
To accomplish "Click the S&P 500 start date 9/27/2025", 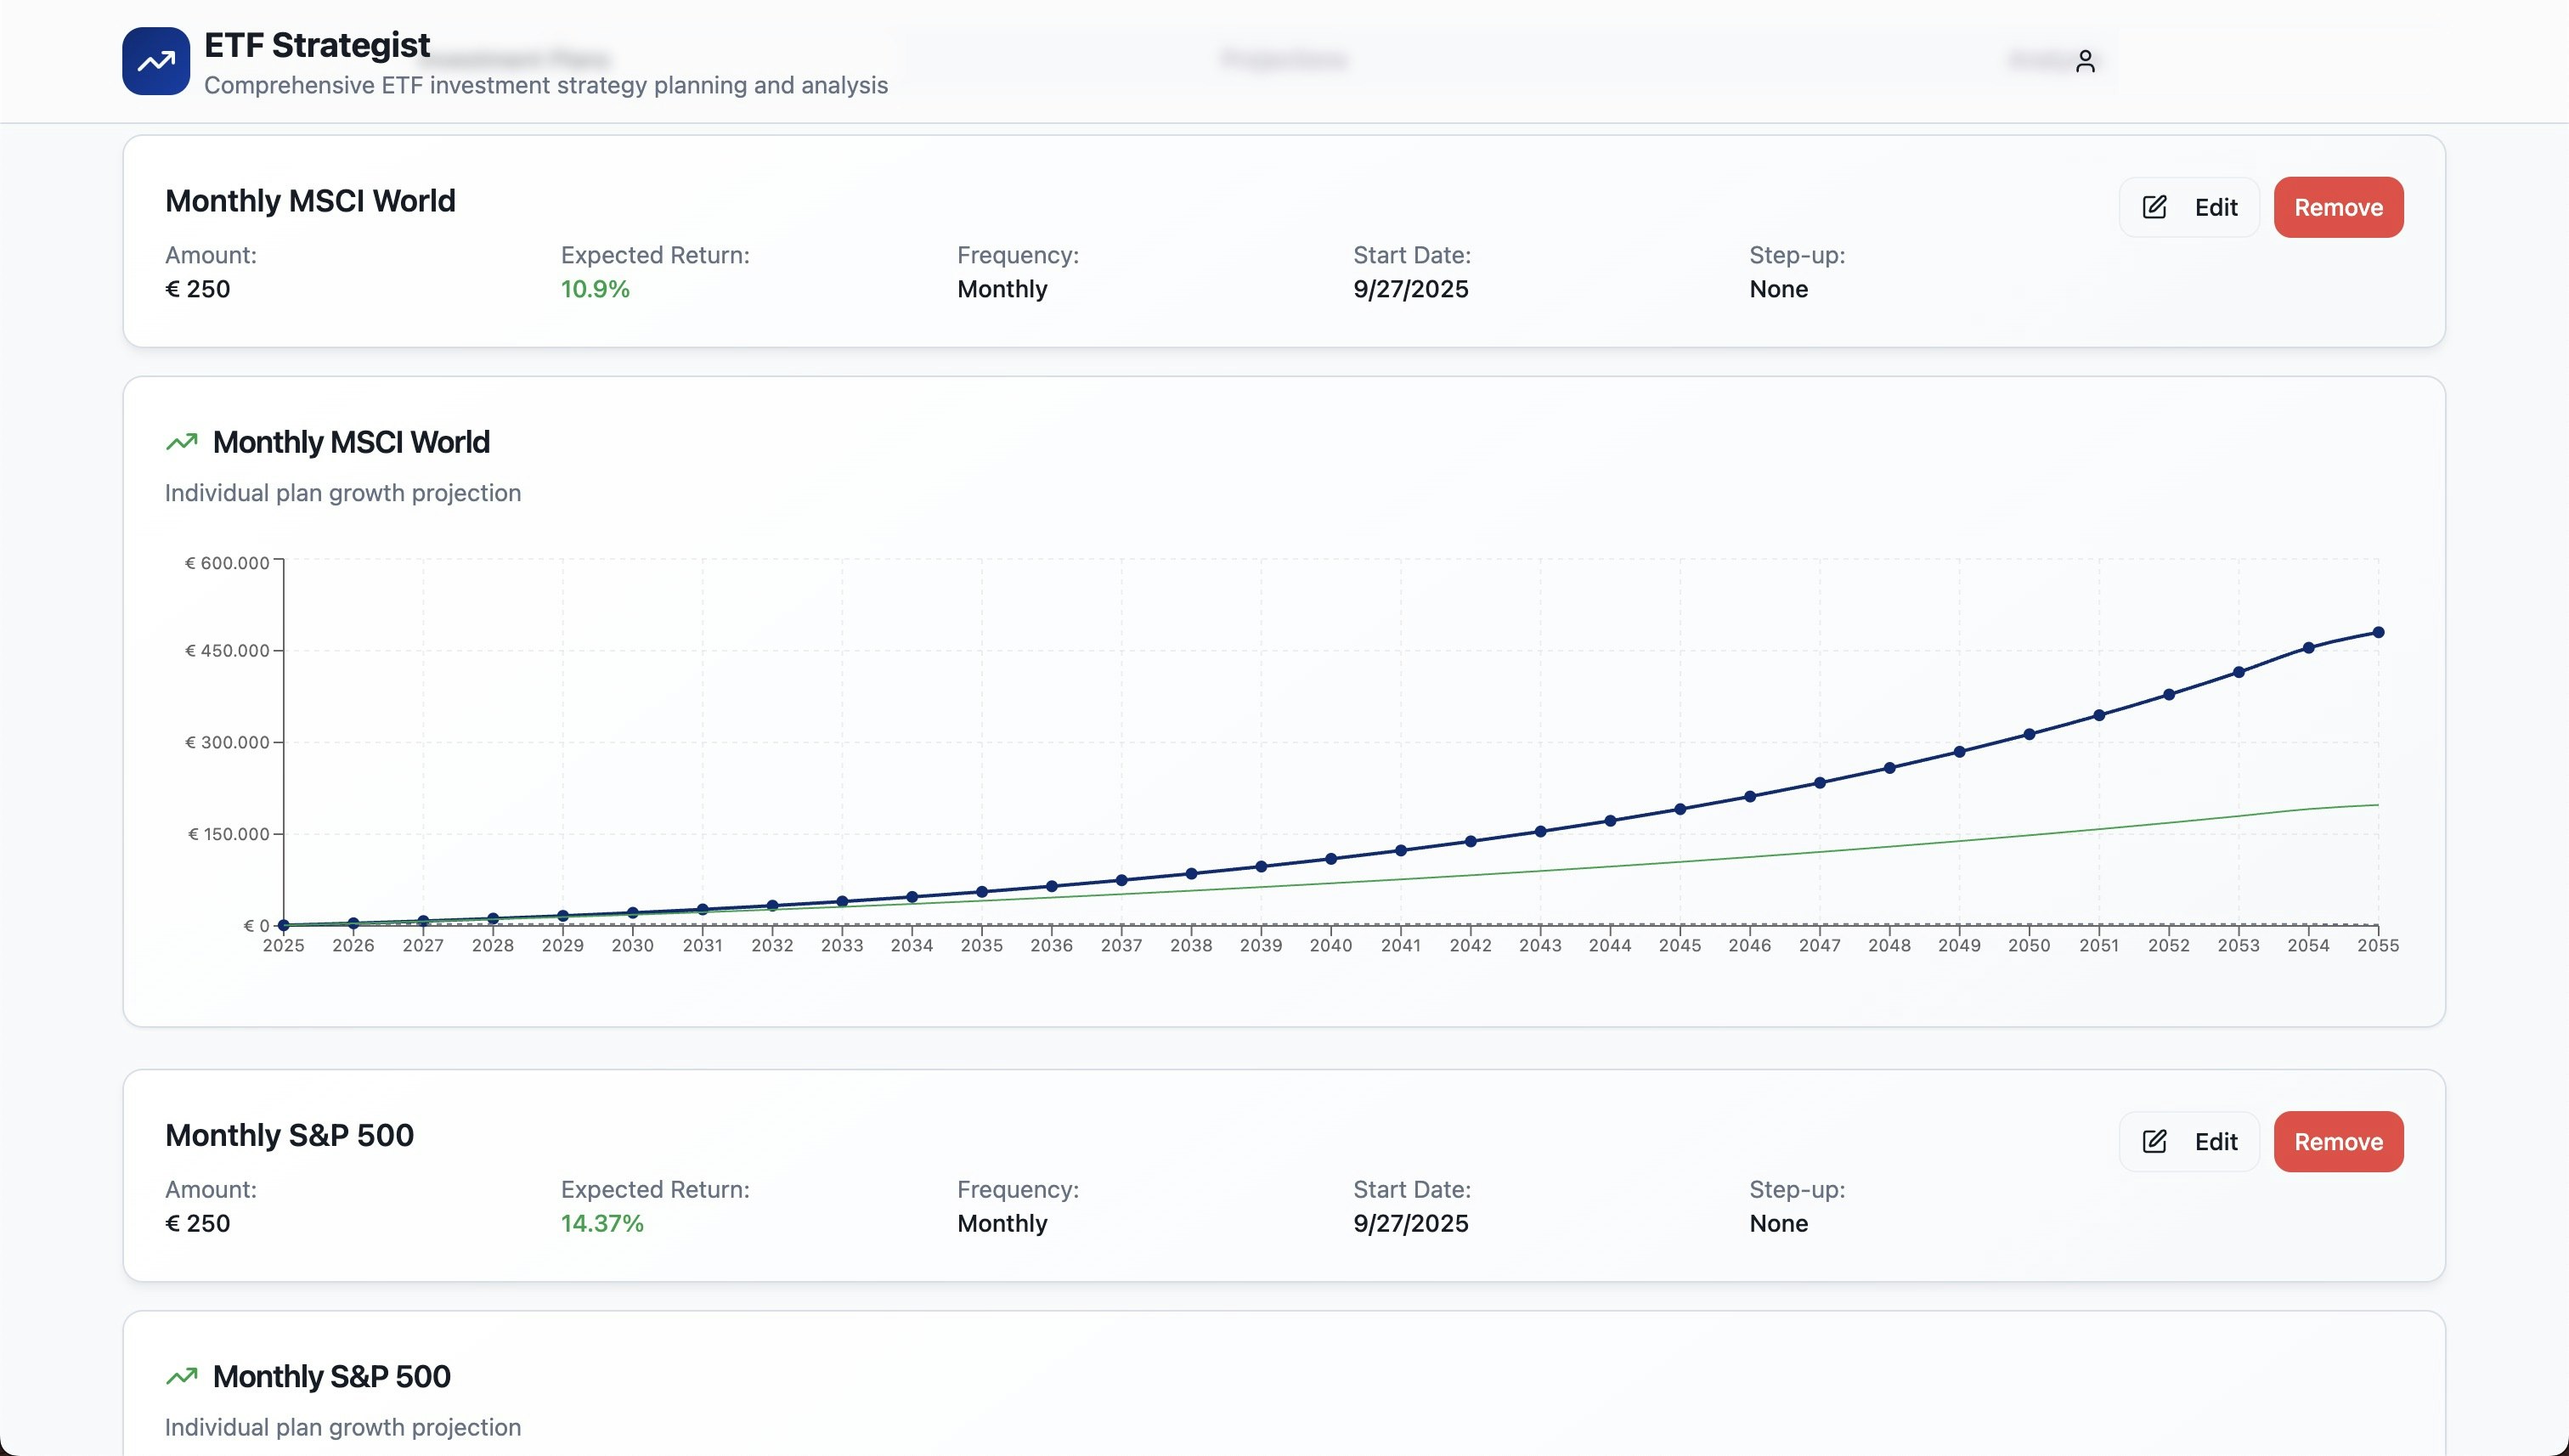I will coord(1411,1223).
